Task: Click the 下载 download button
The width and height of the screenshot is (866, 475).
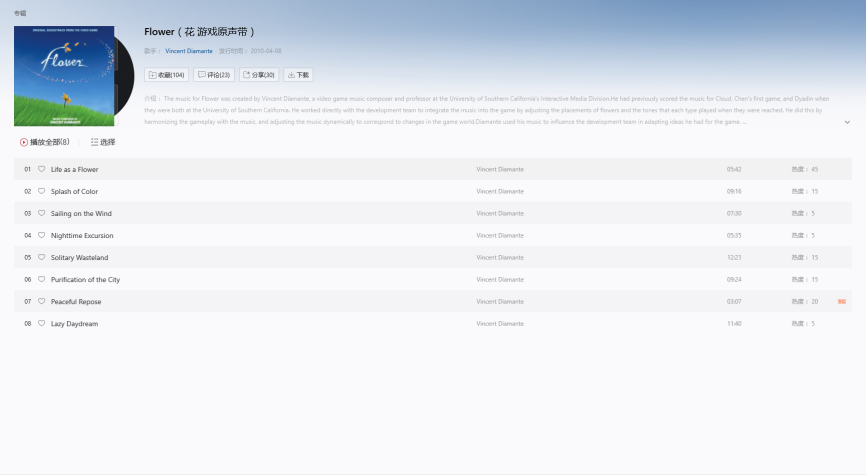Action: (x=298, y=75)
